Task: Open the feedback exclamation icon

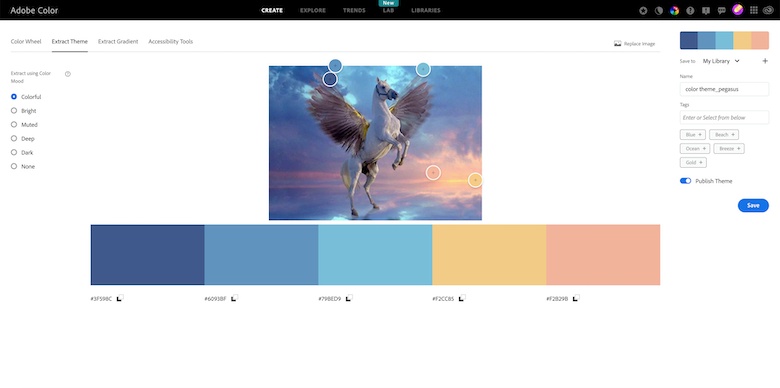Action: pos(706,10)
